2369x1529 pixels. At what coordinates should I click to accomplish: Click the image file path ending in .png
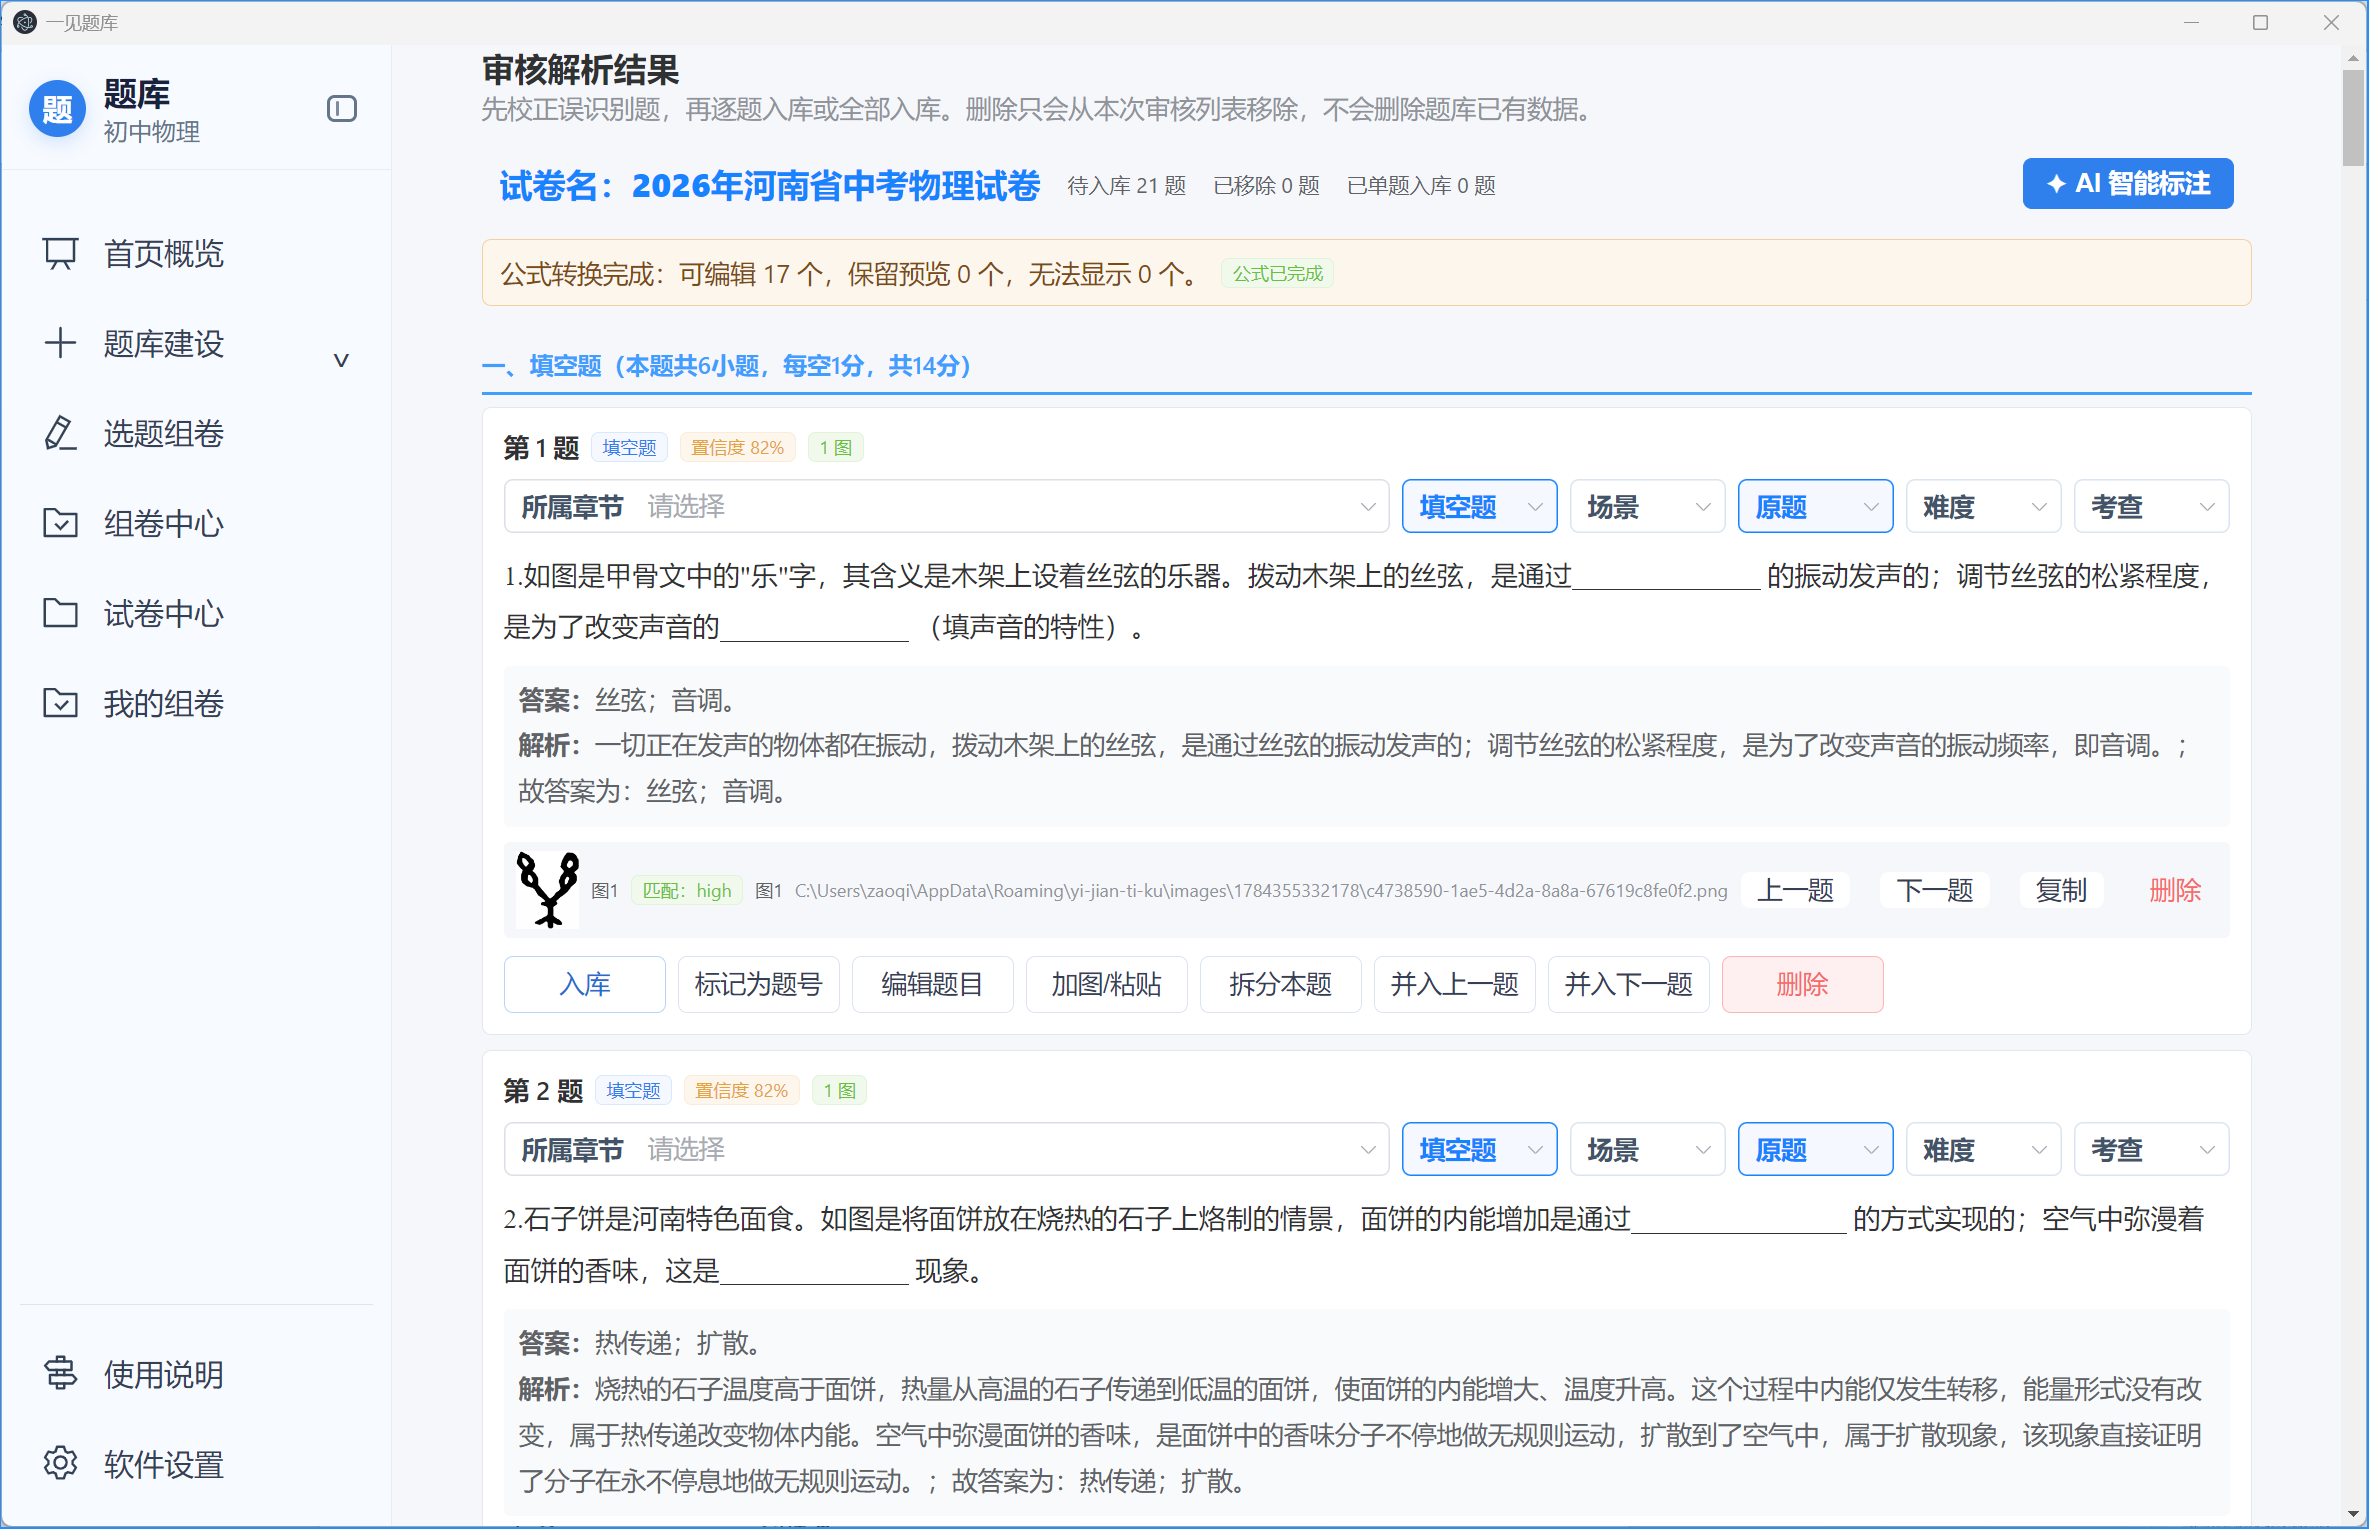tap(1261, 891)
